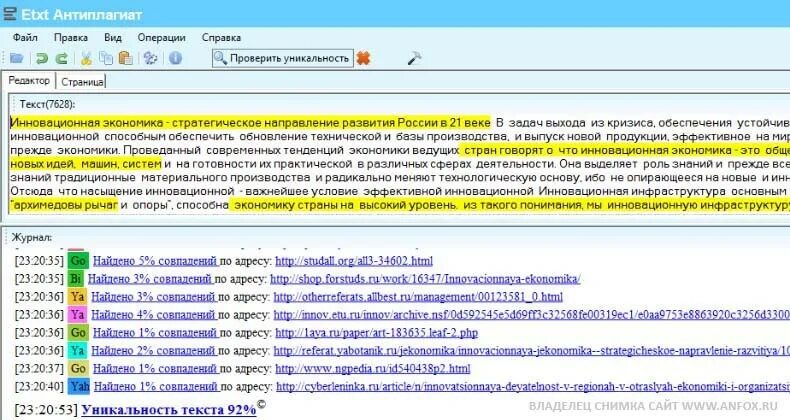Screen dimensions: 790x420
Task: Paste text using the clipboard icon
Action: point(125,58)
